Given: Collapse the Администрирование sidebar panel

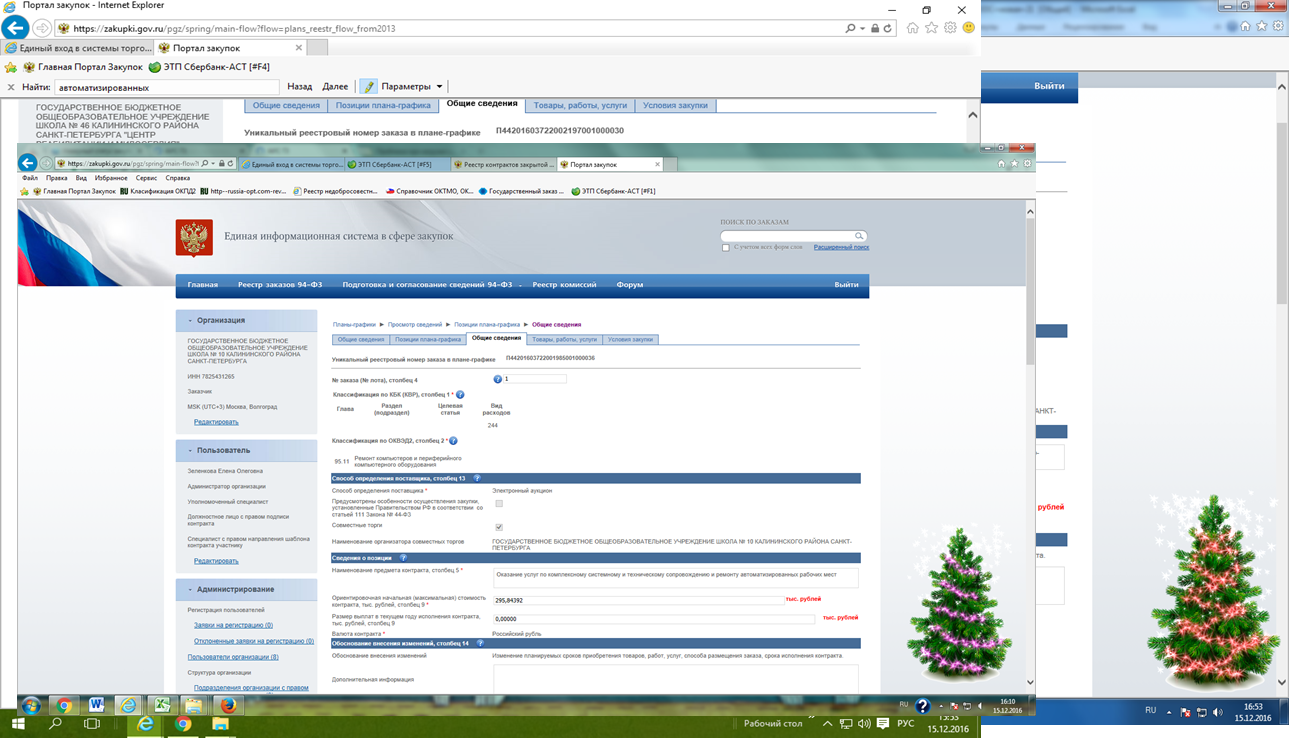Looking at the screenshot, I should pos(190,589).
